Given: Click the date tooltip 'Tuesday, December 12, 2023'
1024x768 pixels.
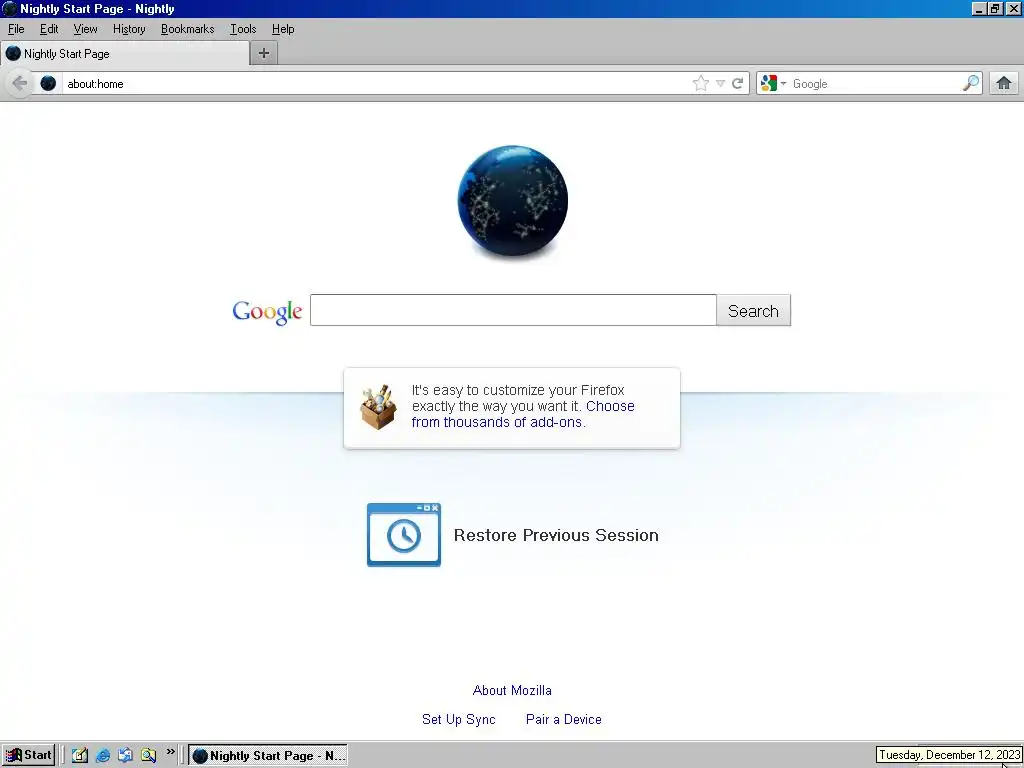Looking at the screenshot, I should pos(950,755).
